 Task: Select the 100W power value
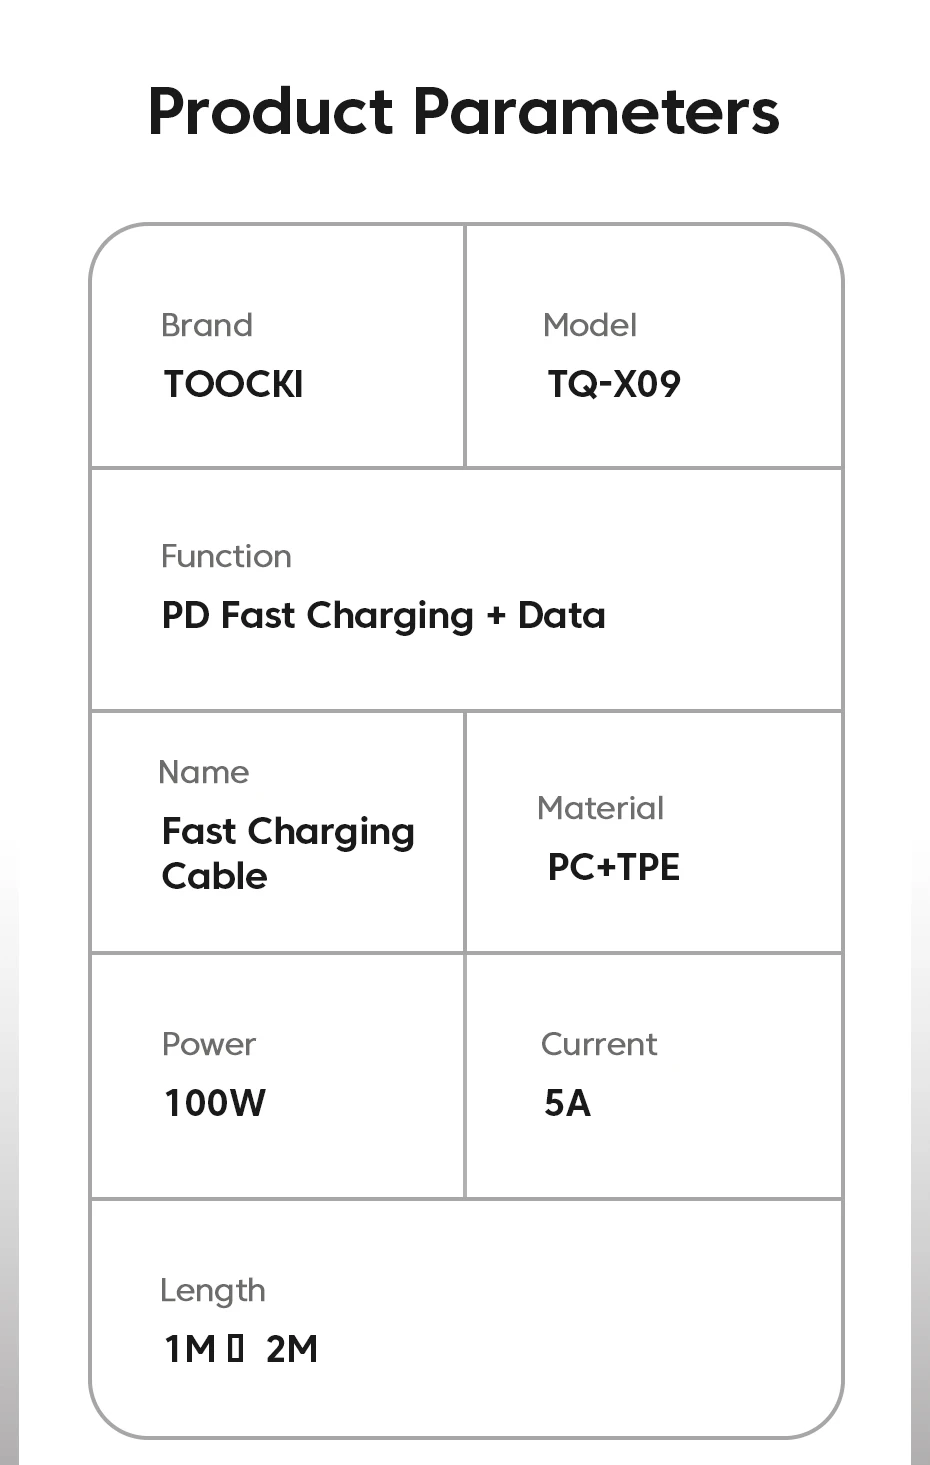pos(215,1103)
